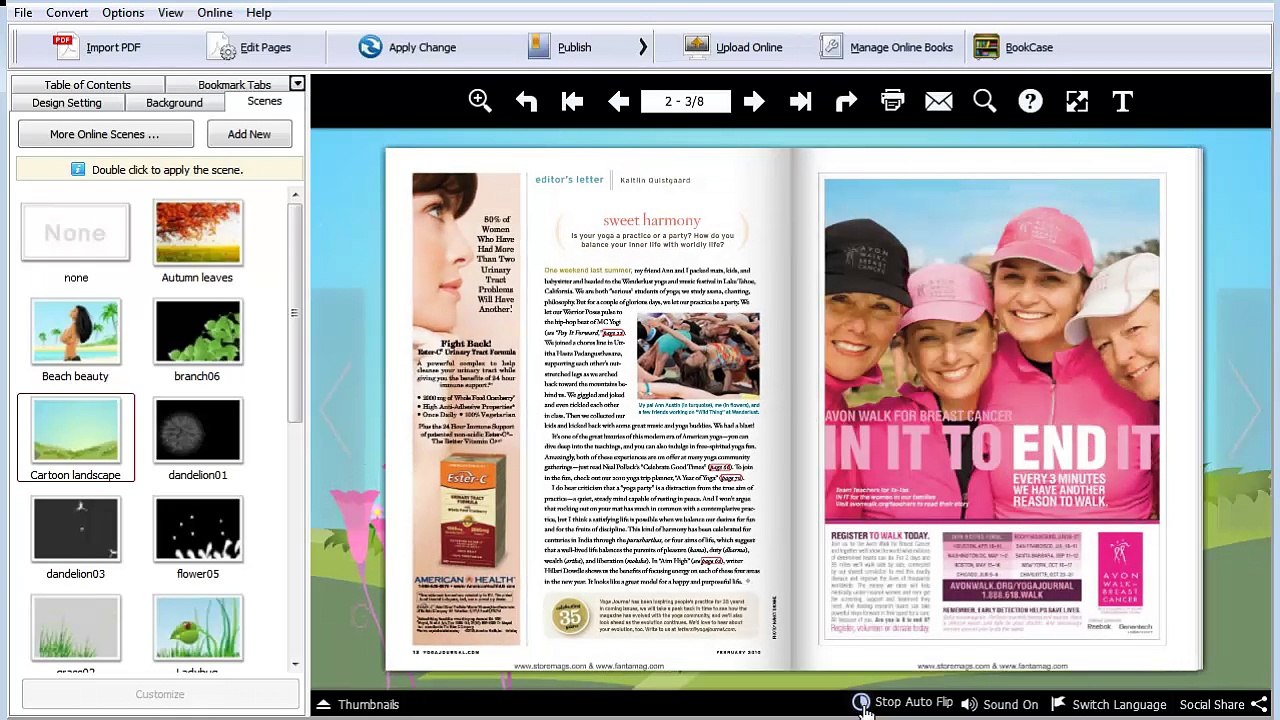The image size is (1280, 720).
Task: Open the Edit Pages tool
Action: click(x=250, y=47)
